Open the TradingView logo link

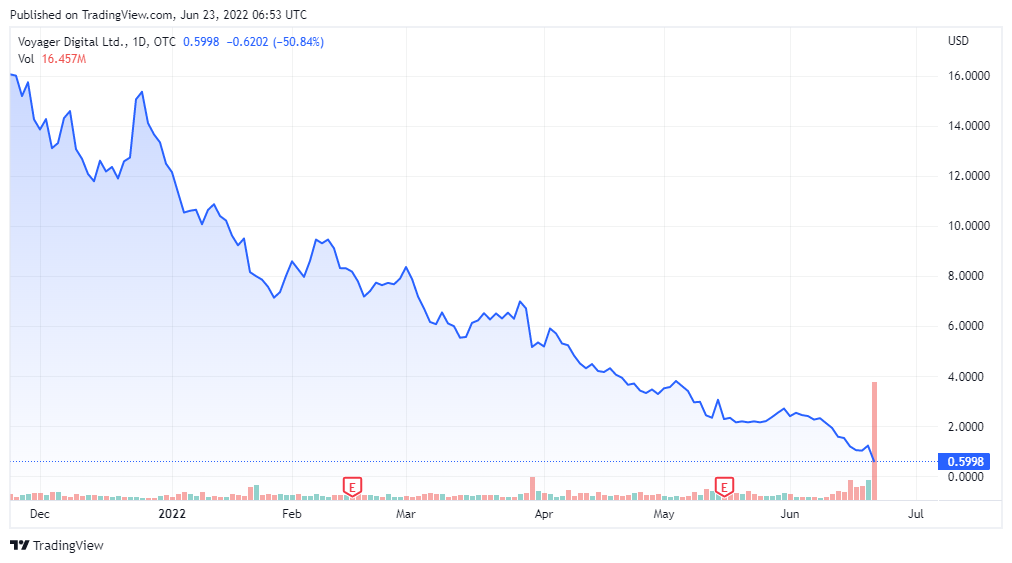point(57,546)
